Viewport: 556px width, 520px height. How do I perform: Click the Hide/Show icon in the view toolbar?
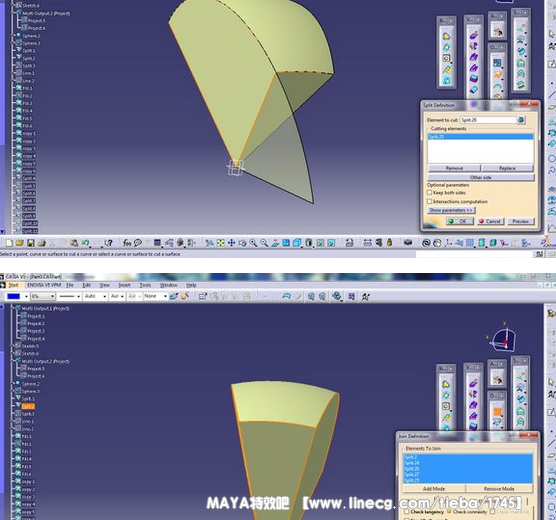[x=320, y=243]
